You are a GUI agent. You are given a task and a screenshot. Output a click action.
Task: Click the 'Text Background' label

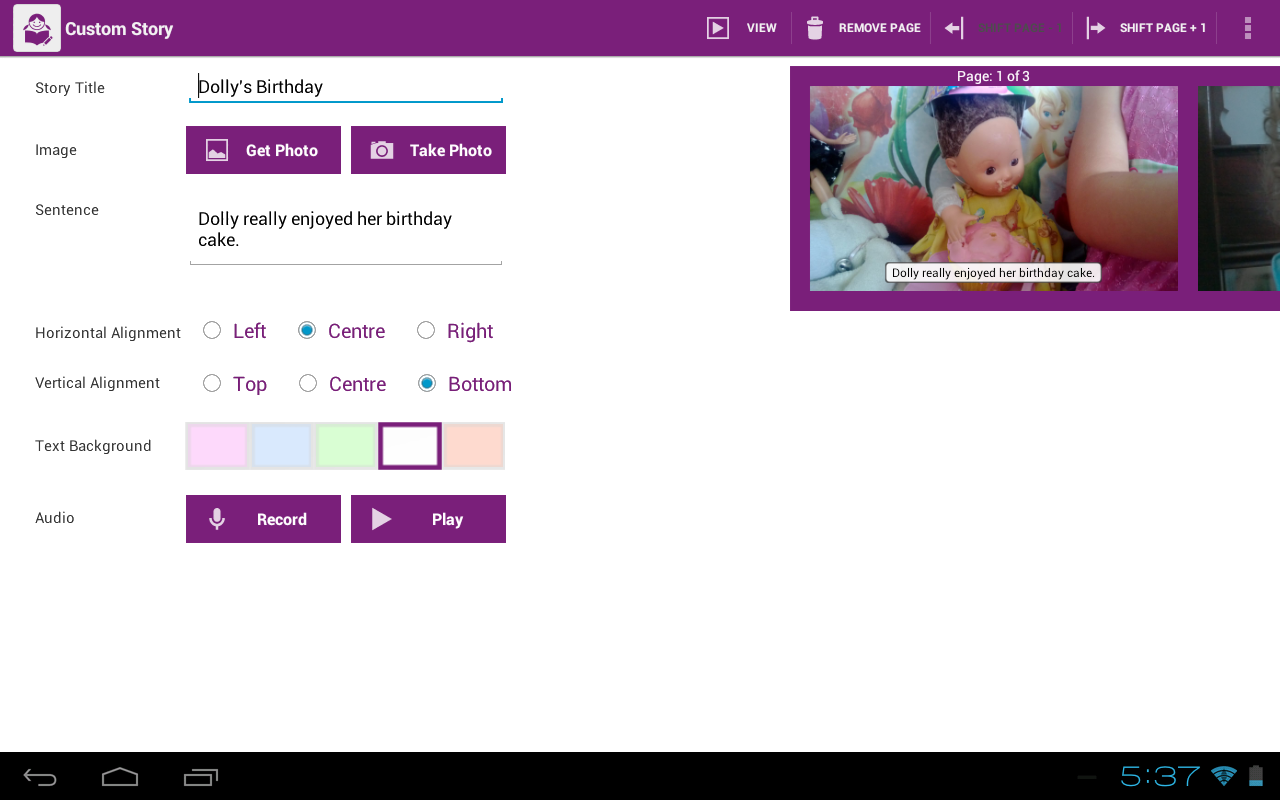[93, 446]
